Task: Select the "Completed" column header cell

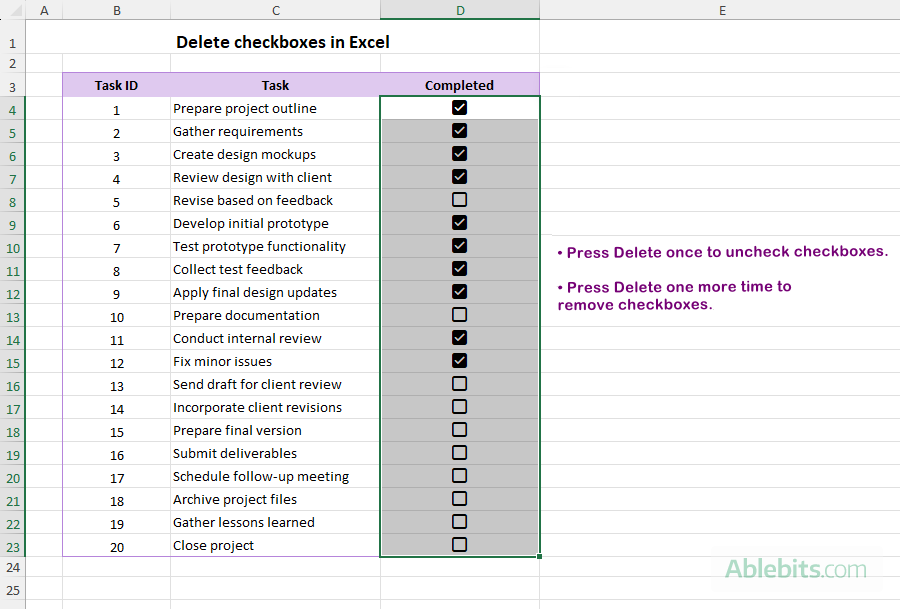Action: tap(459, 85)
